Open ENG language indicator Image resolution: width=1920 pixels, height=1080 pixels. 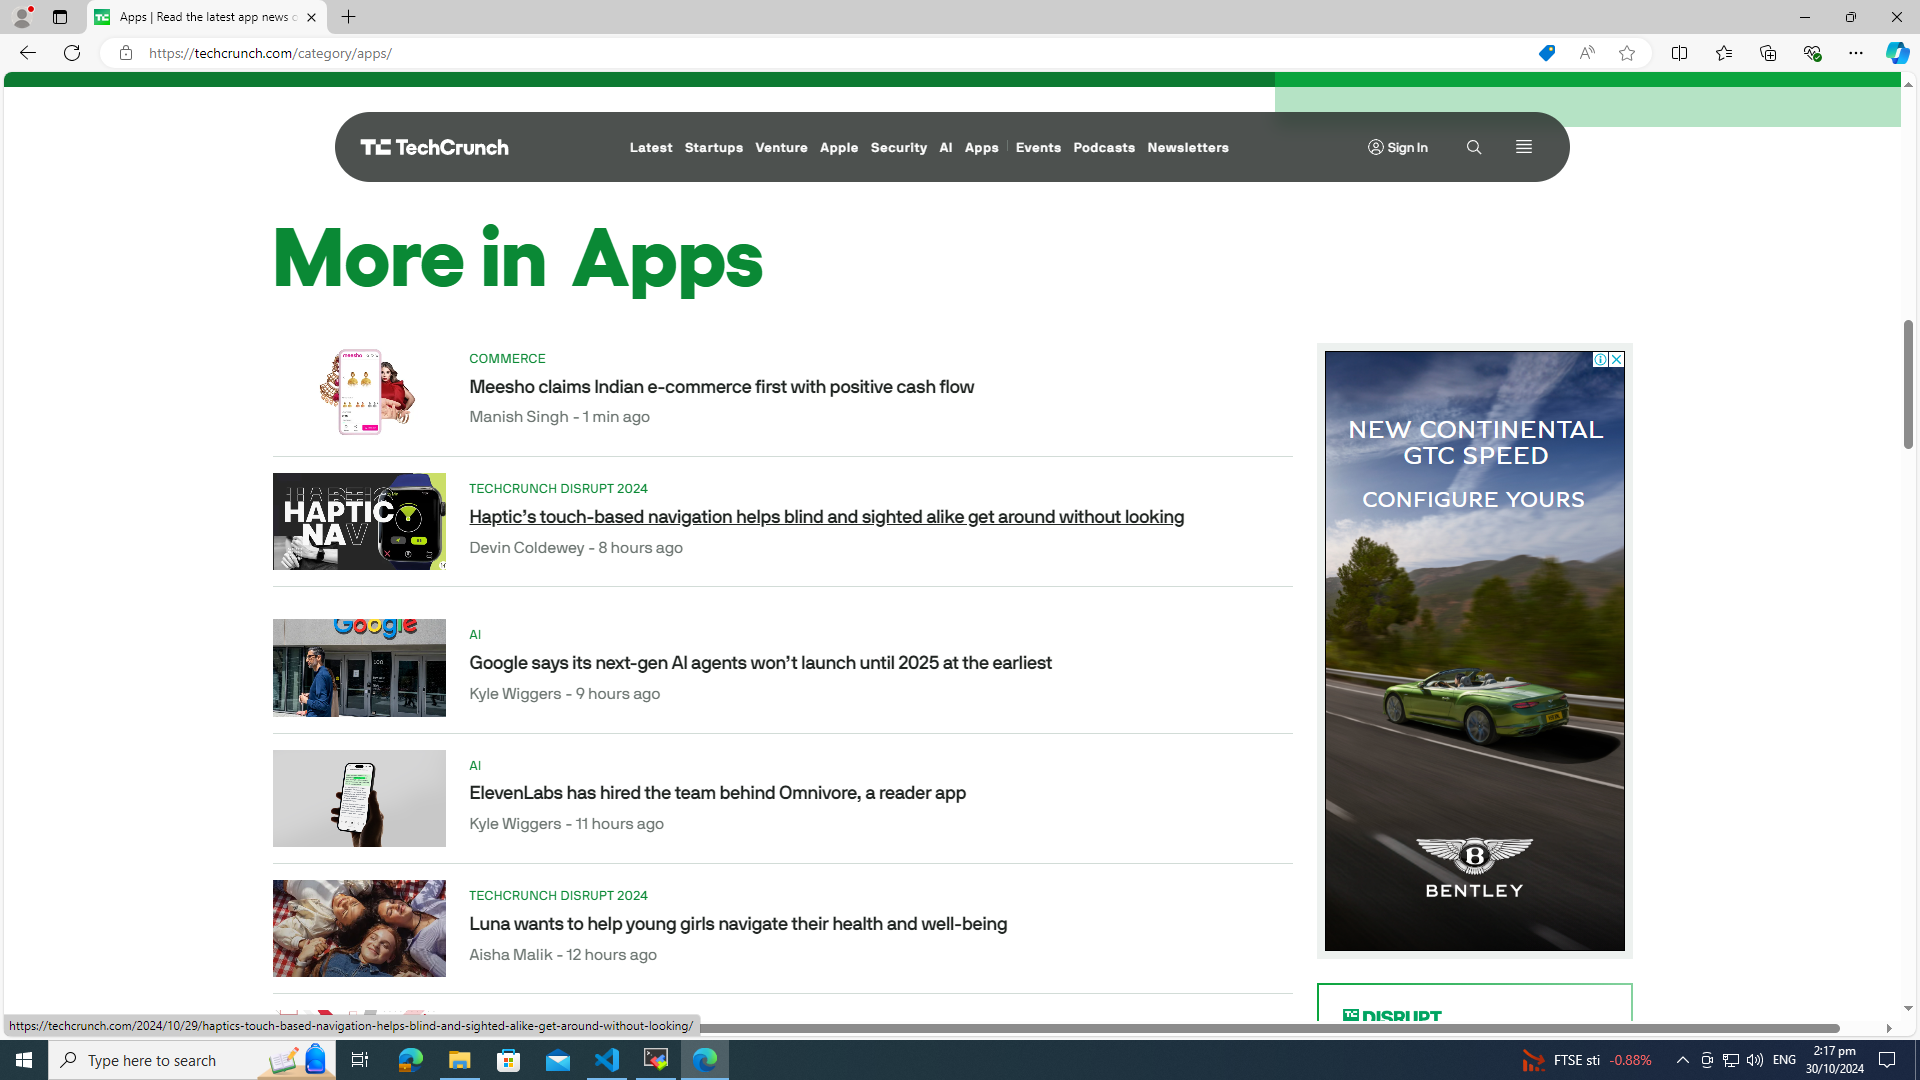[x=1785, y=1060]
